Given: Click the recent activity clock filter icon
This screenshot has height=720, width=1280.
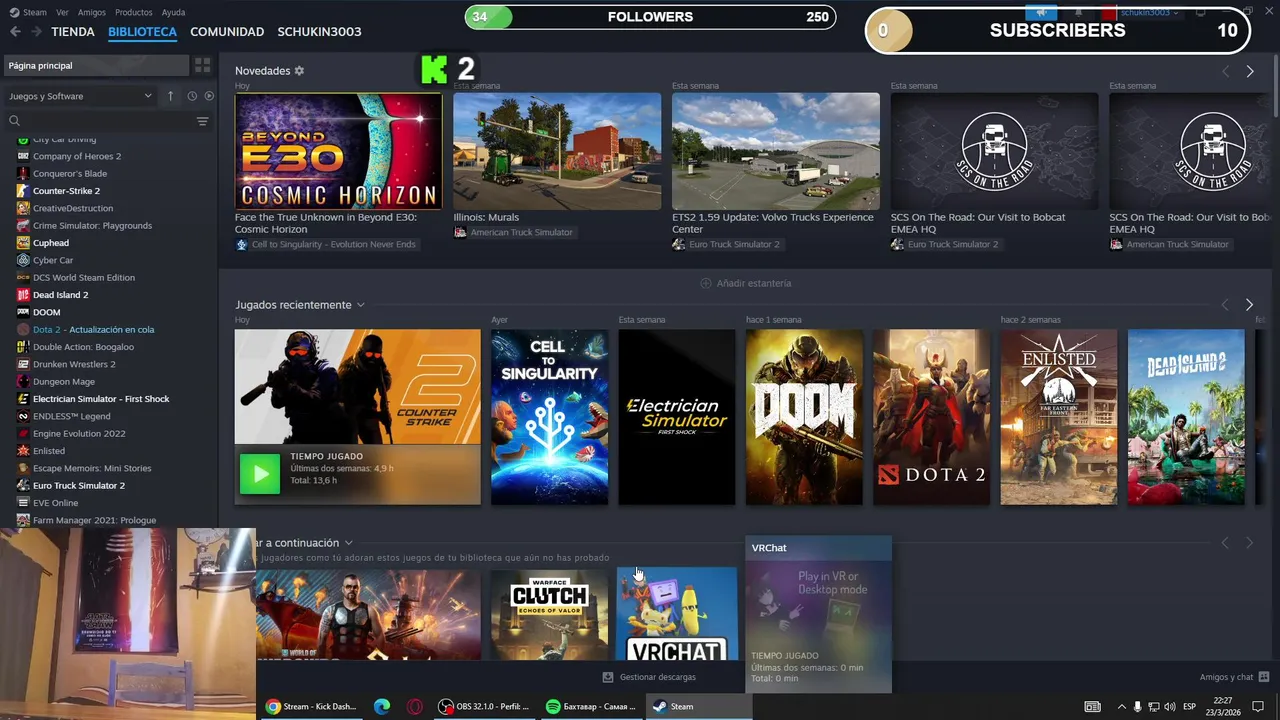Looking at the screenshot, I should 192,96.
